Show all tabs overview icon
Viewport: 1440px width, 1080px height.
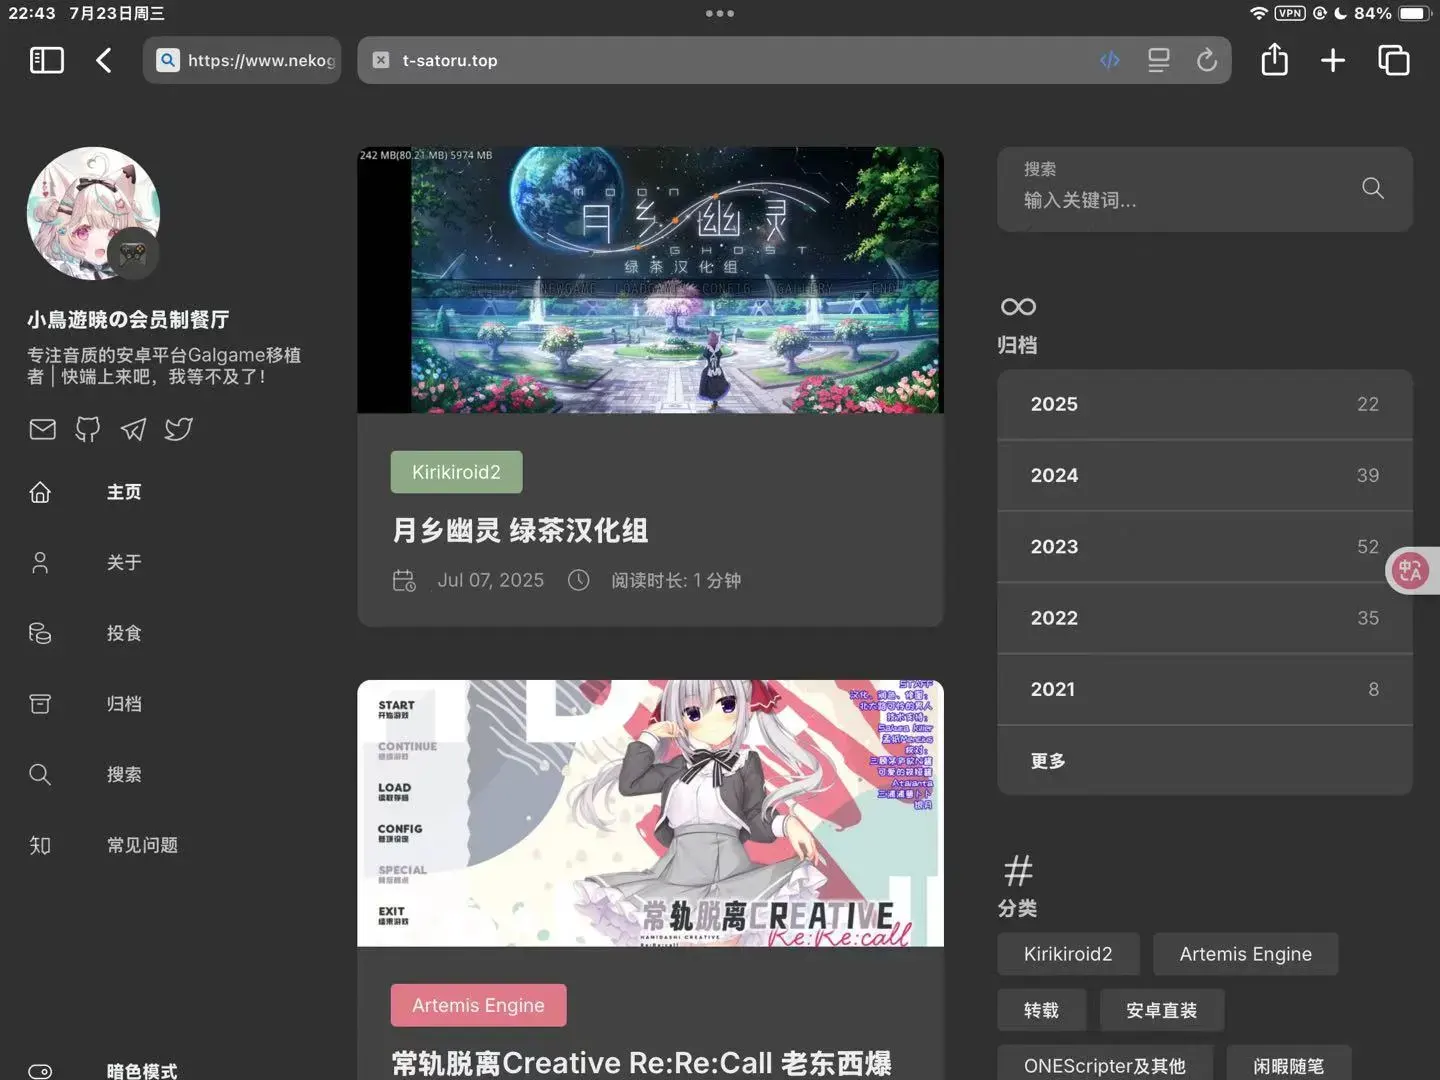coord(1394,60)
